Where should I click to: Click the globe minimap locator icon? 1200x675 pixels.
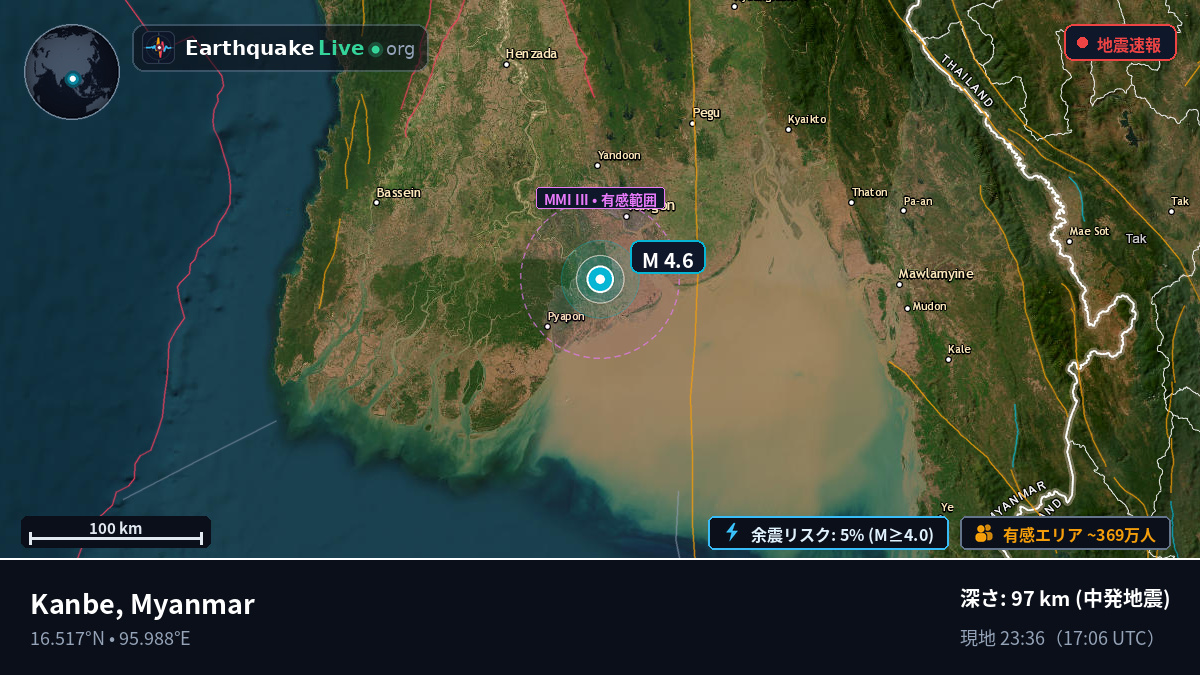click(x=72, y=78)
